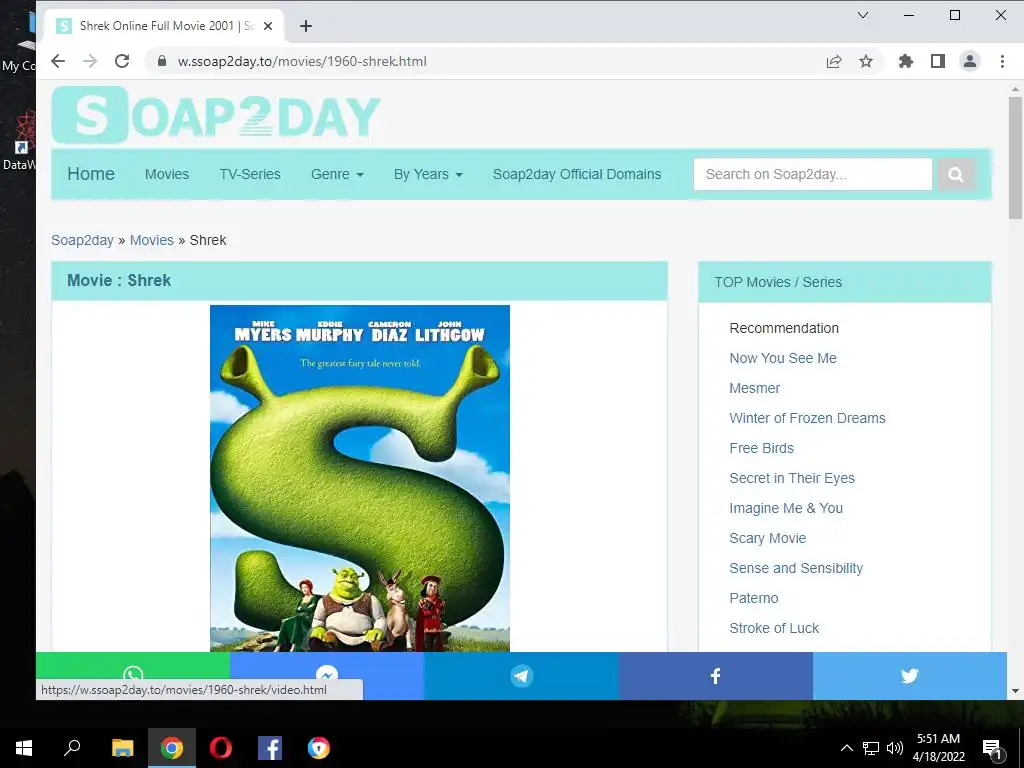Click the Soap2Day logo
Image resolution: width=1024 pixels, height=768 pixels.
(x=216, y=115)
